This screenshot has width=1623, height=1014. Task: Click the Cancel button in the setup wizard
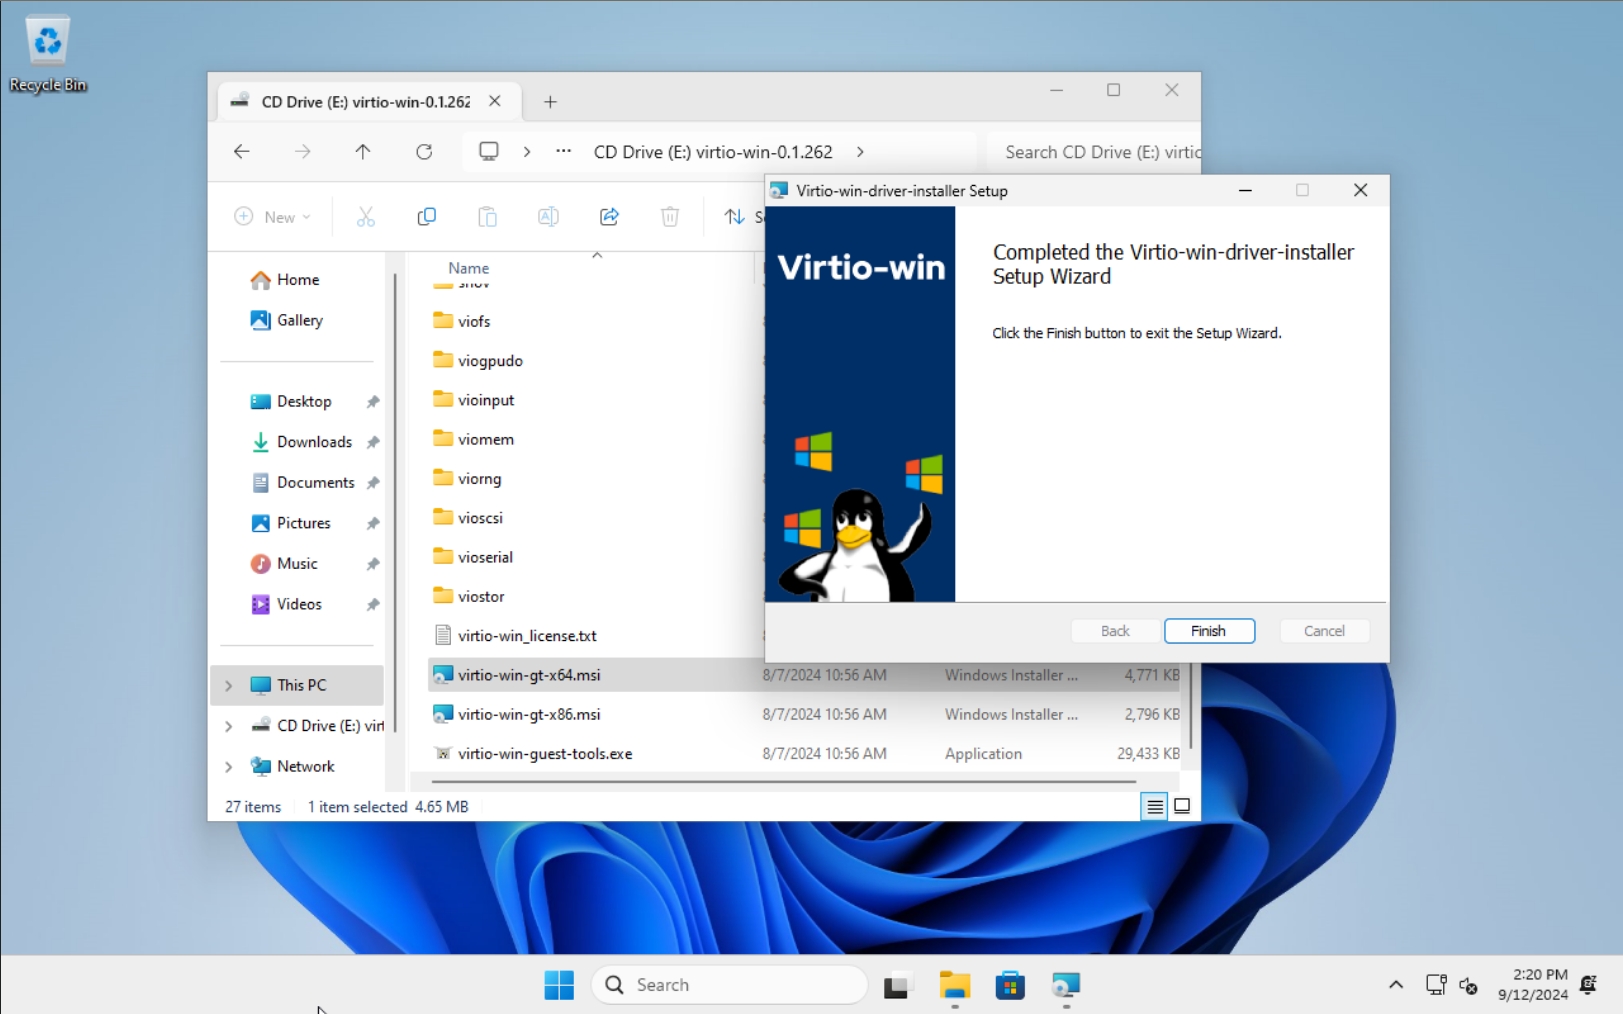[1324, 631]
